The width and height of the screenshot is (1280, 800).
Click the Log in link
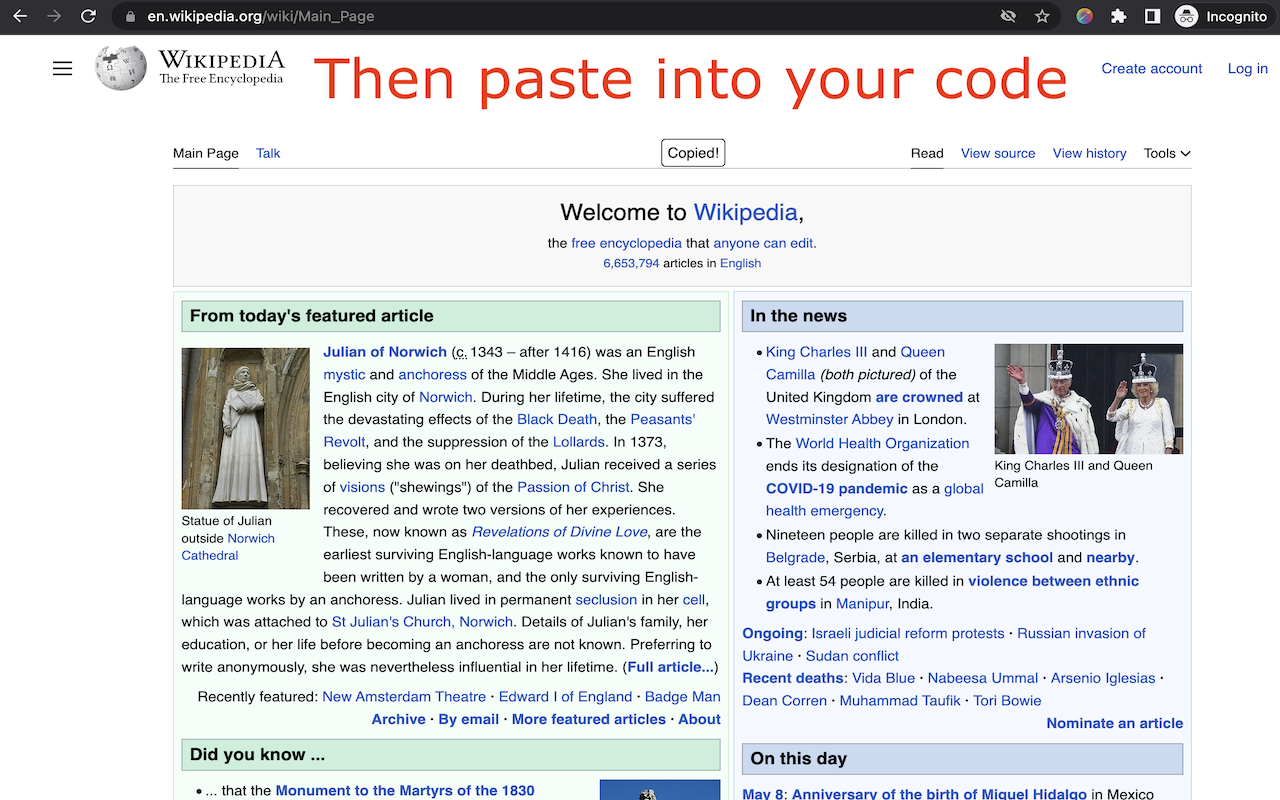click(1247, 68)
